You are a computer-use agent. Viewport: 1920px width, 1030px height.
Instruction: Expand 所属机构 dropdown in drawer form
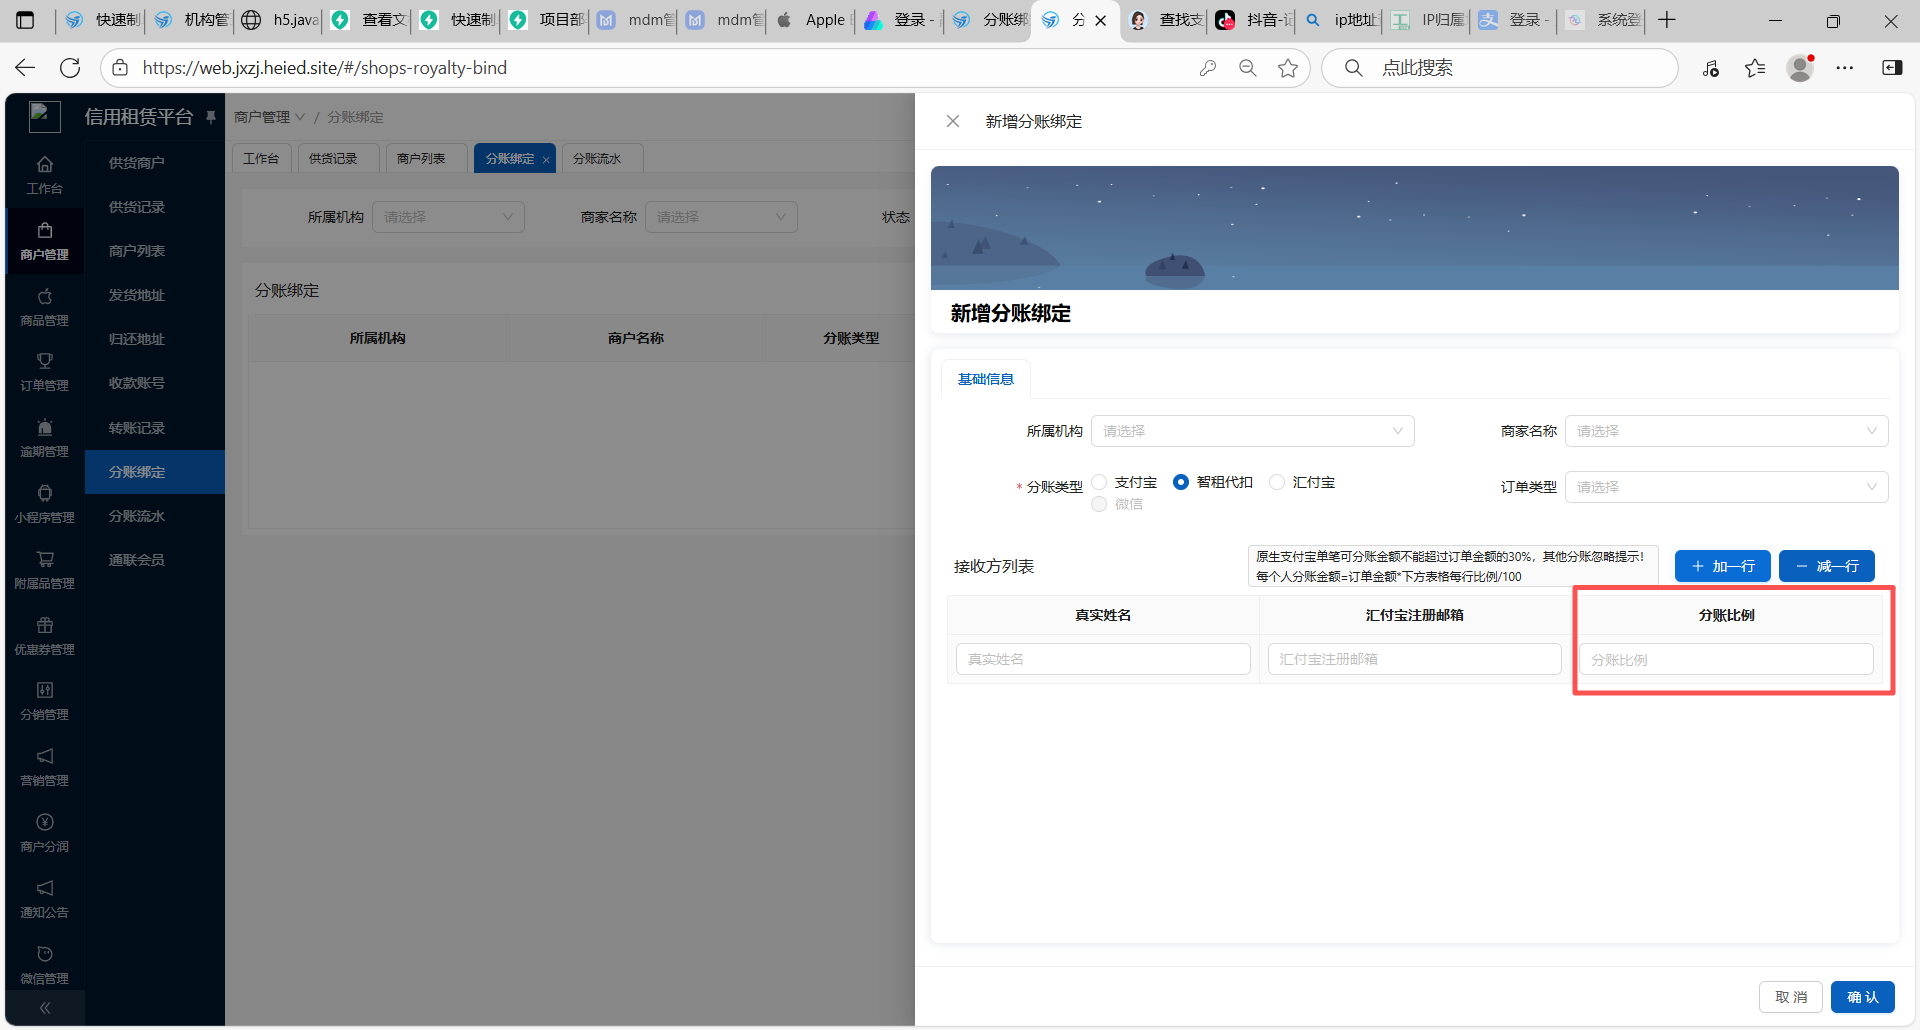click(x=1252, y=431)
